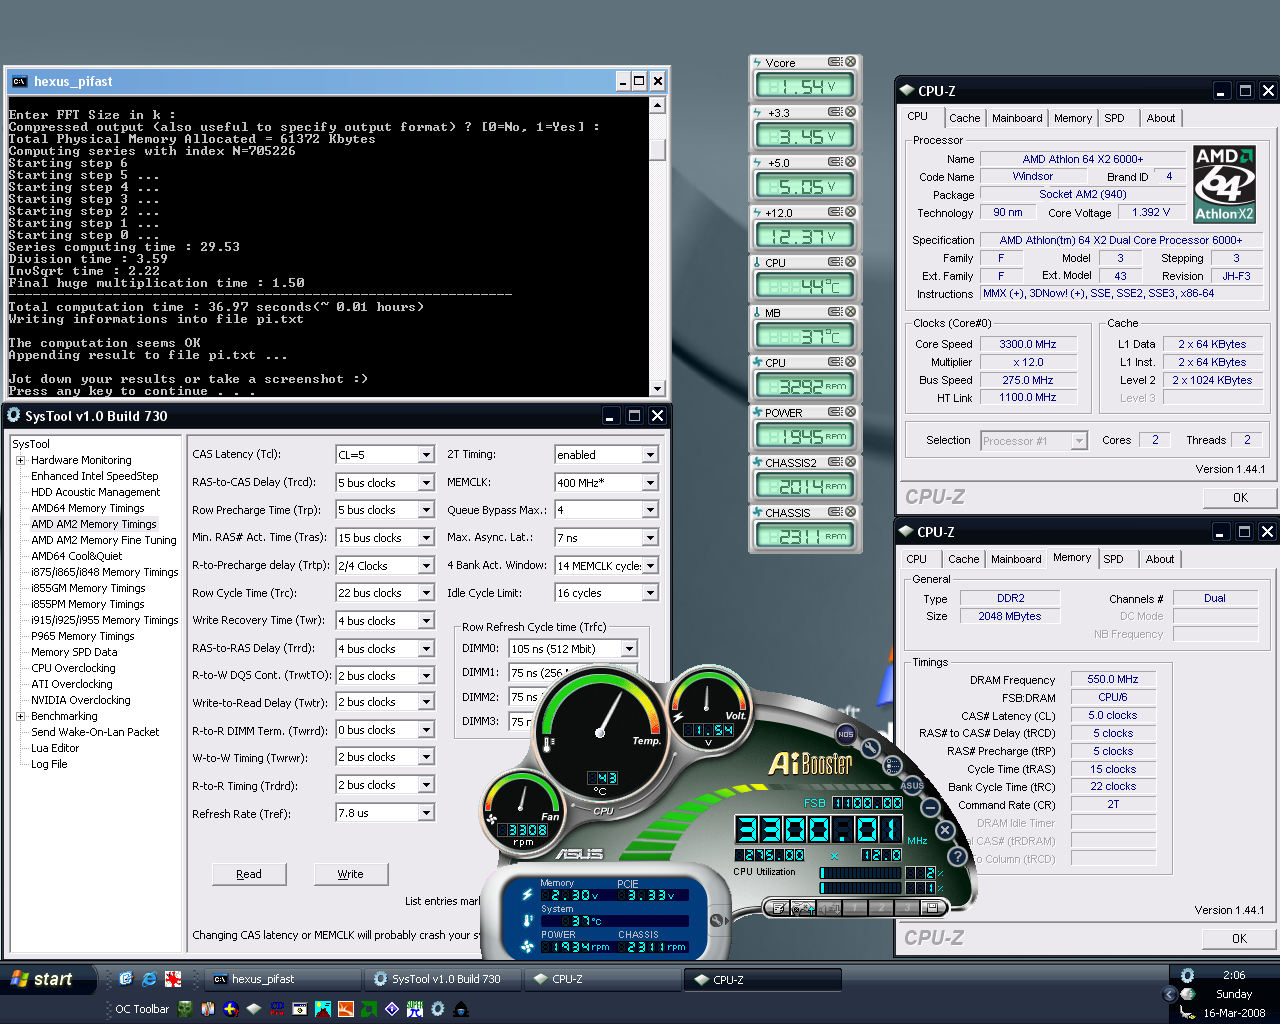Click OK in upper CPU-Z window

(x=1240, y=497)
